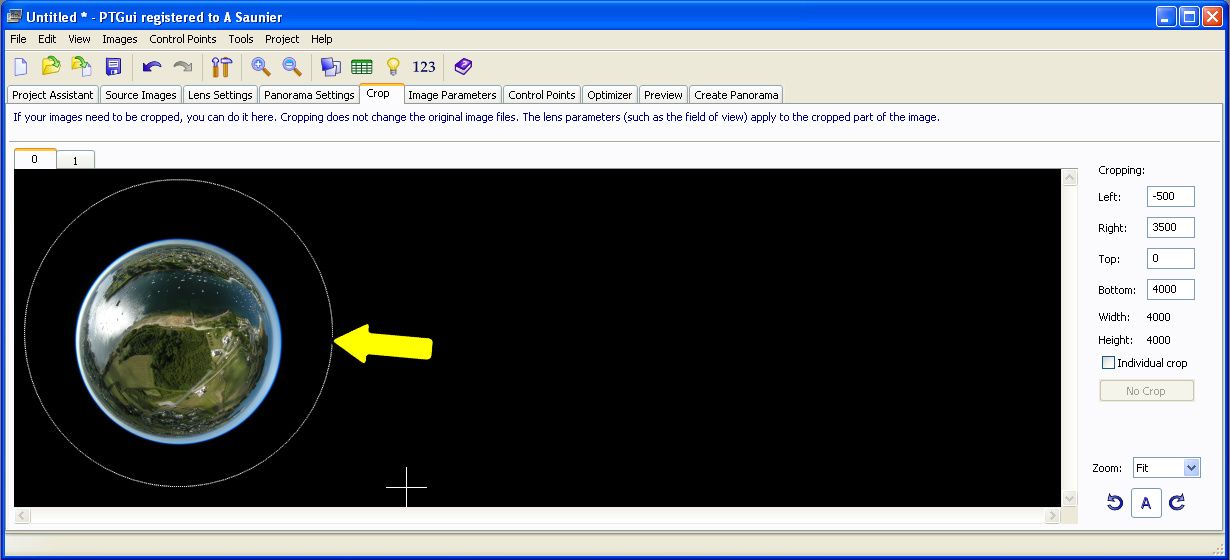Click the vertical scrollbar down arrow
The image size is (1230, 560).
point(1069,498)
